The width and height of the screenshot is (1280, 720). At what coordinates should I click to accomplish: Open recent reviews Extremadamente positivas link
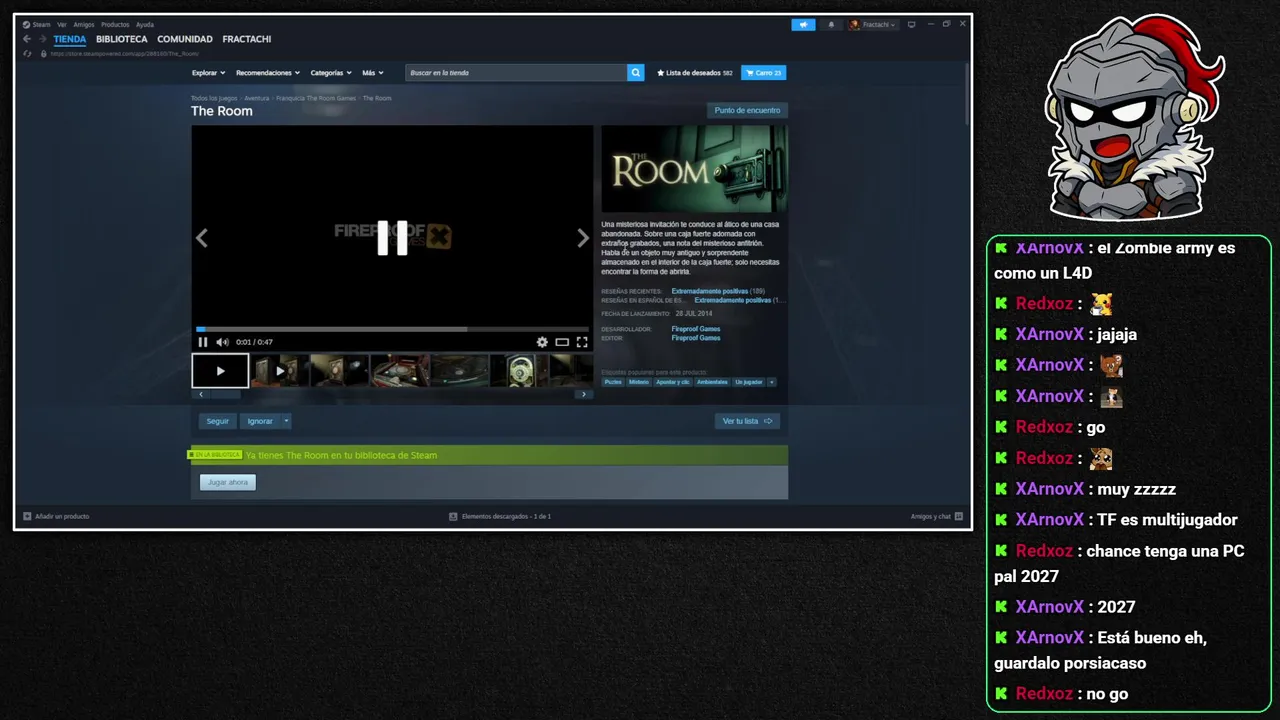[x=710, y=291]
